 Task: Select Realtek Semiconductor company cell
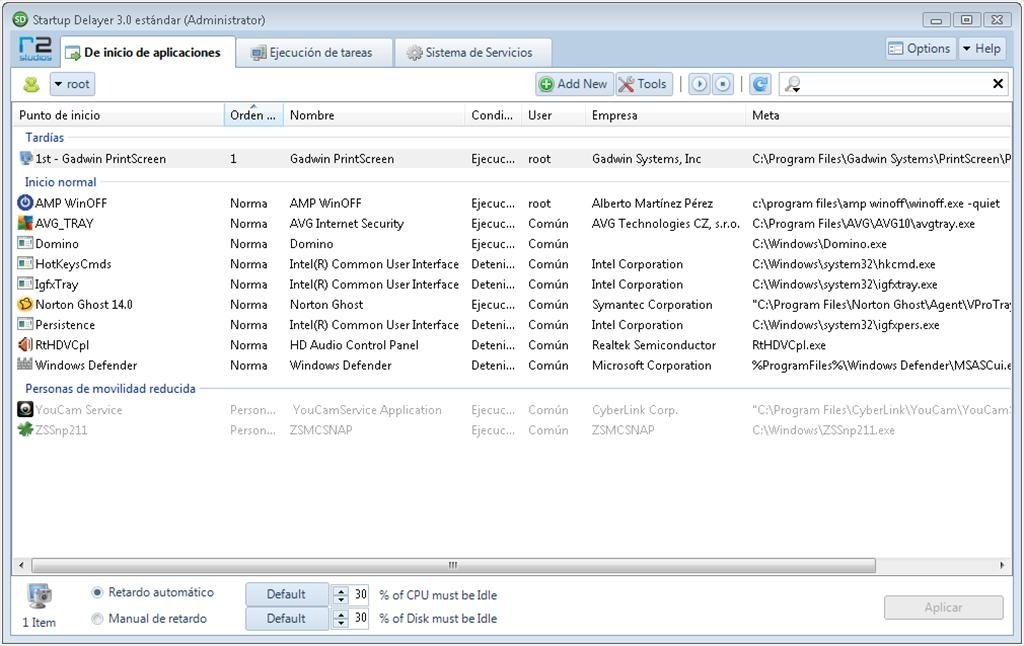pyautogui.click(x=654, y=345)
